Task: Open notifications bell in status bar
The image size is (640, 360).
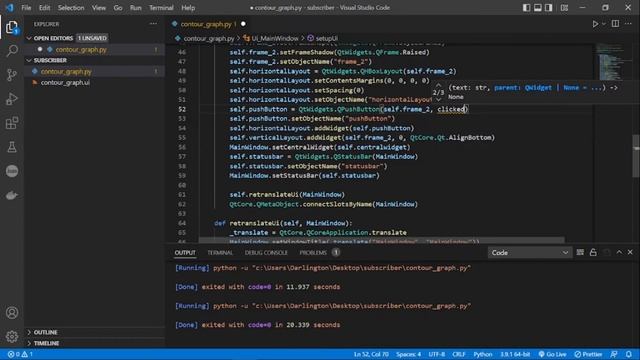Action: coord(629,354)
